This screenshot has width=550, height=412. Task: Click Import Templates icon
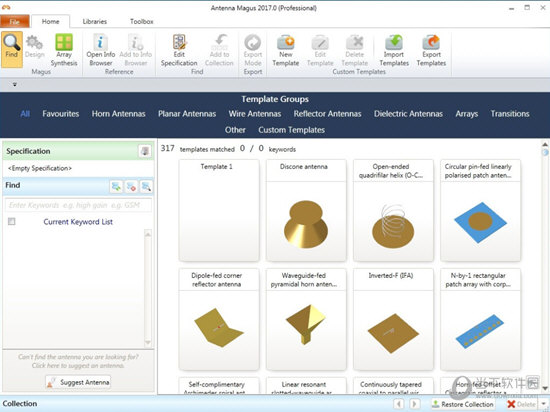394,50
